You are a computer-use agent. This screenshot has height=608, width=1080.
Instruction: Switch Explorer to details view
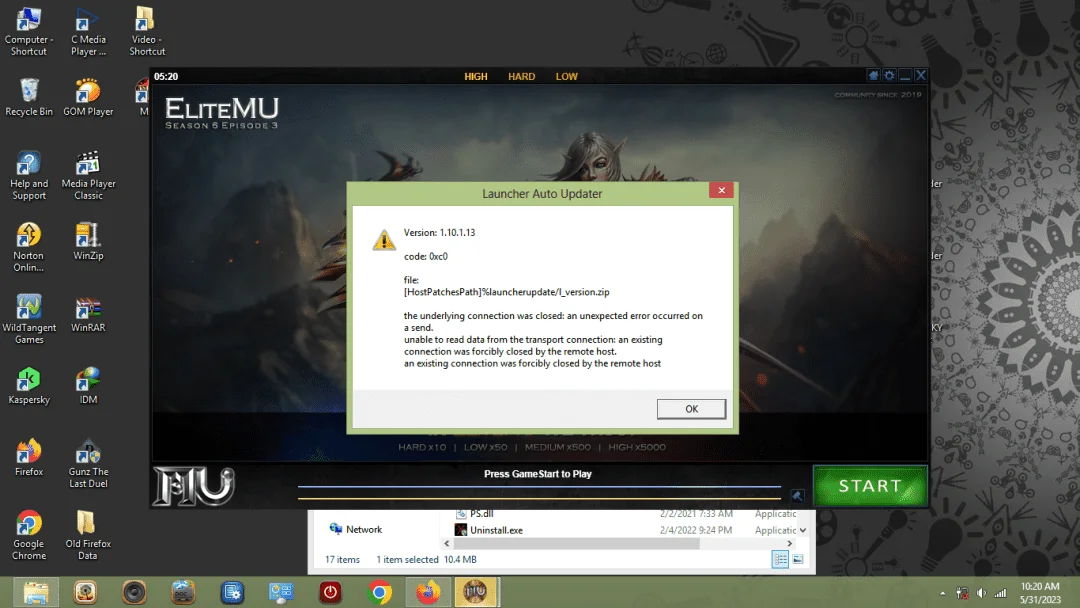pyautogui.click(x=780, y=559)
